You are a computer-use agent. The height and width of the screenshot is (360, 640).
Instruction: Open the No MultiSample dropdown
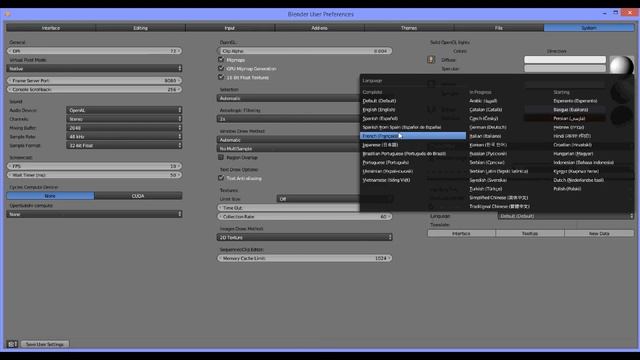[x=288, y=149]
